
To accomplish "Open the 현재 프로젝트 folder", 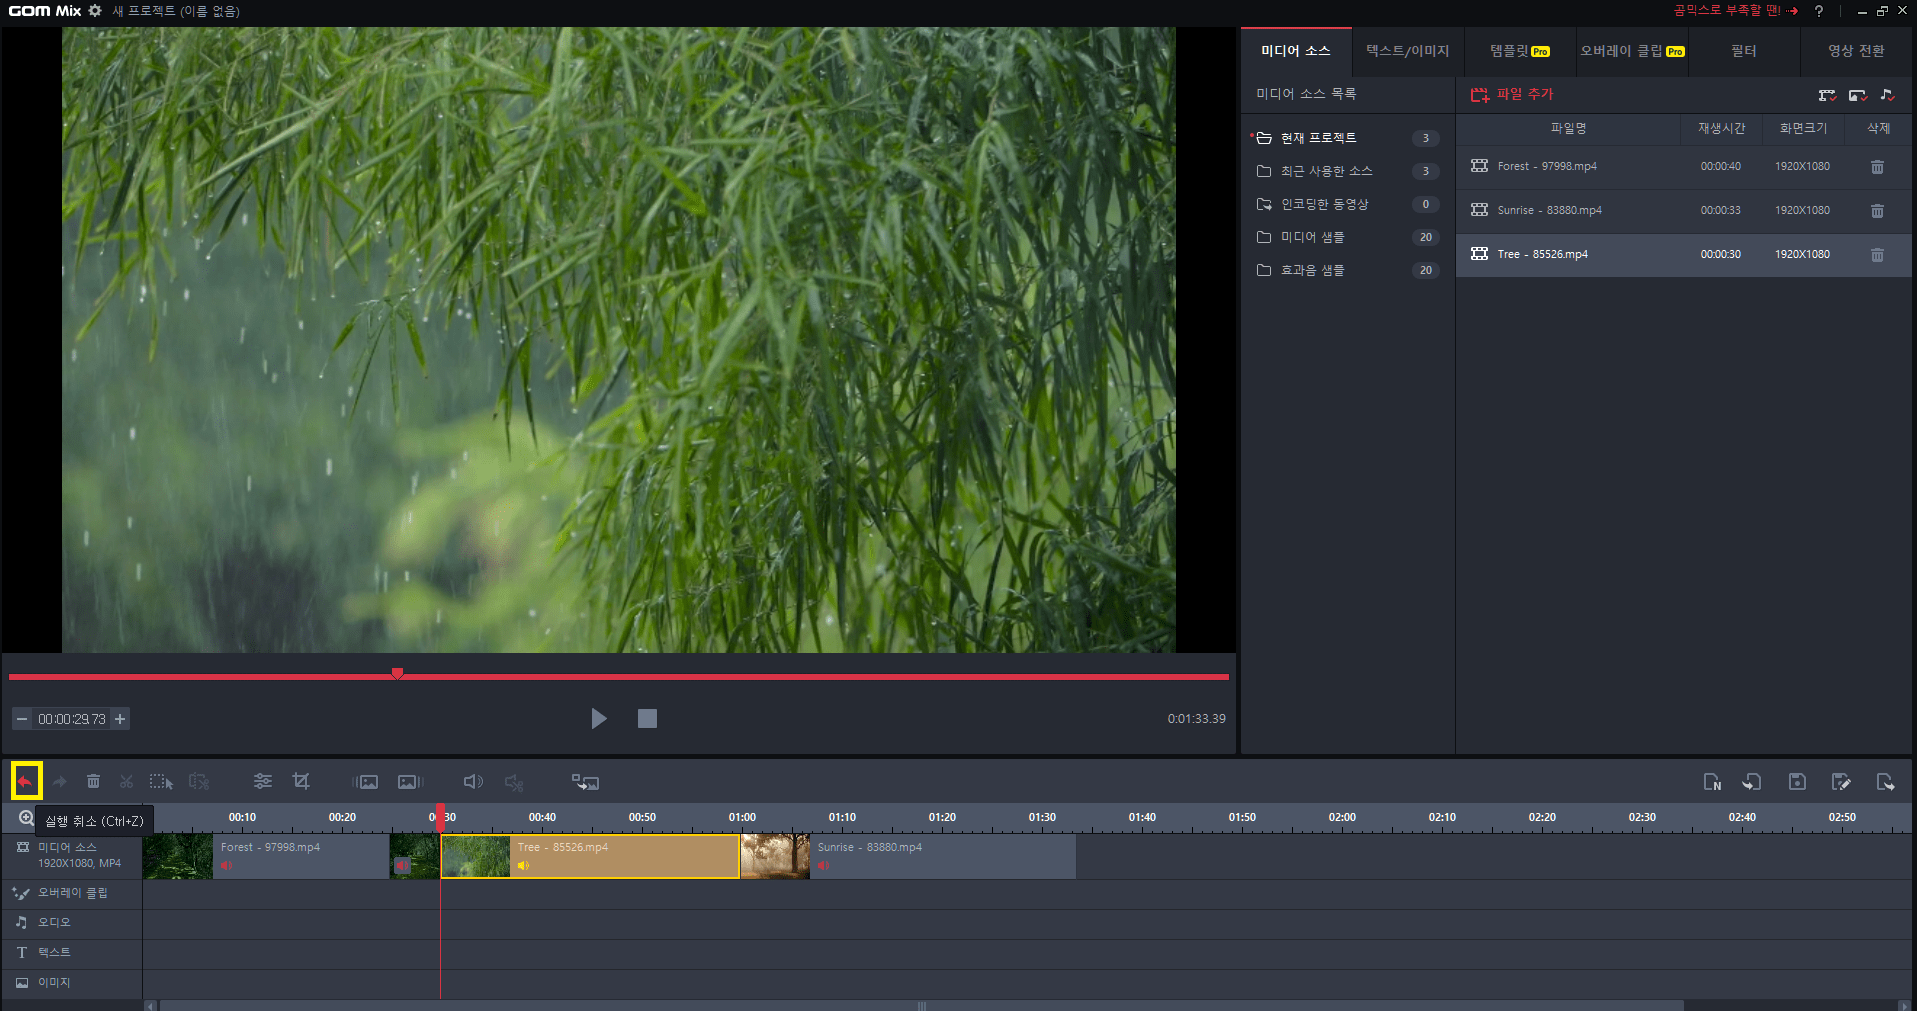I will (1347, 138).
